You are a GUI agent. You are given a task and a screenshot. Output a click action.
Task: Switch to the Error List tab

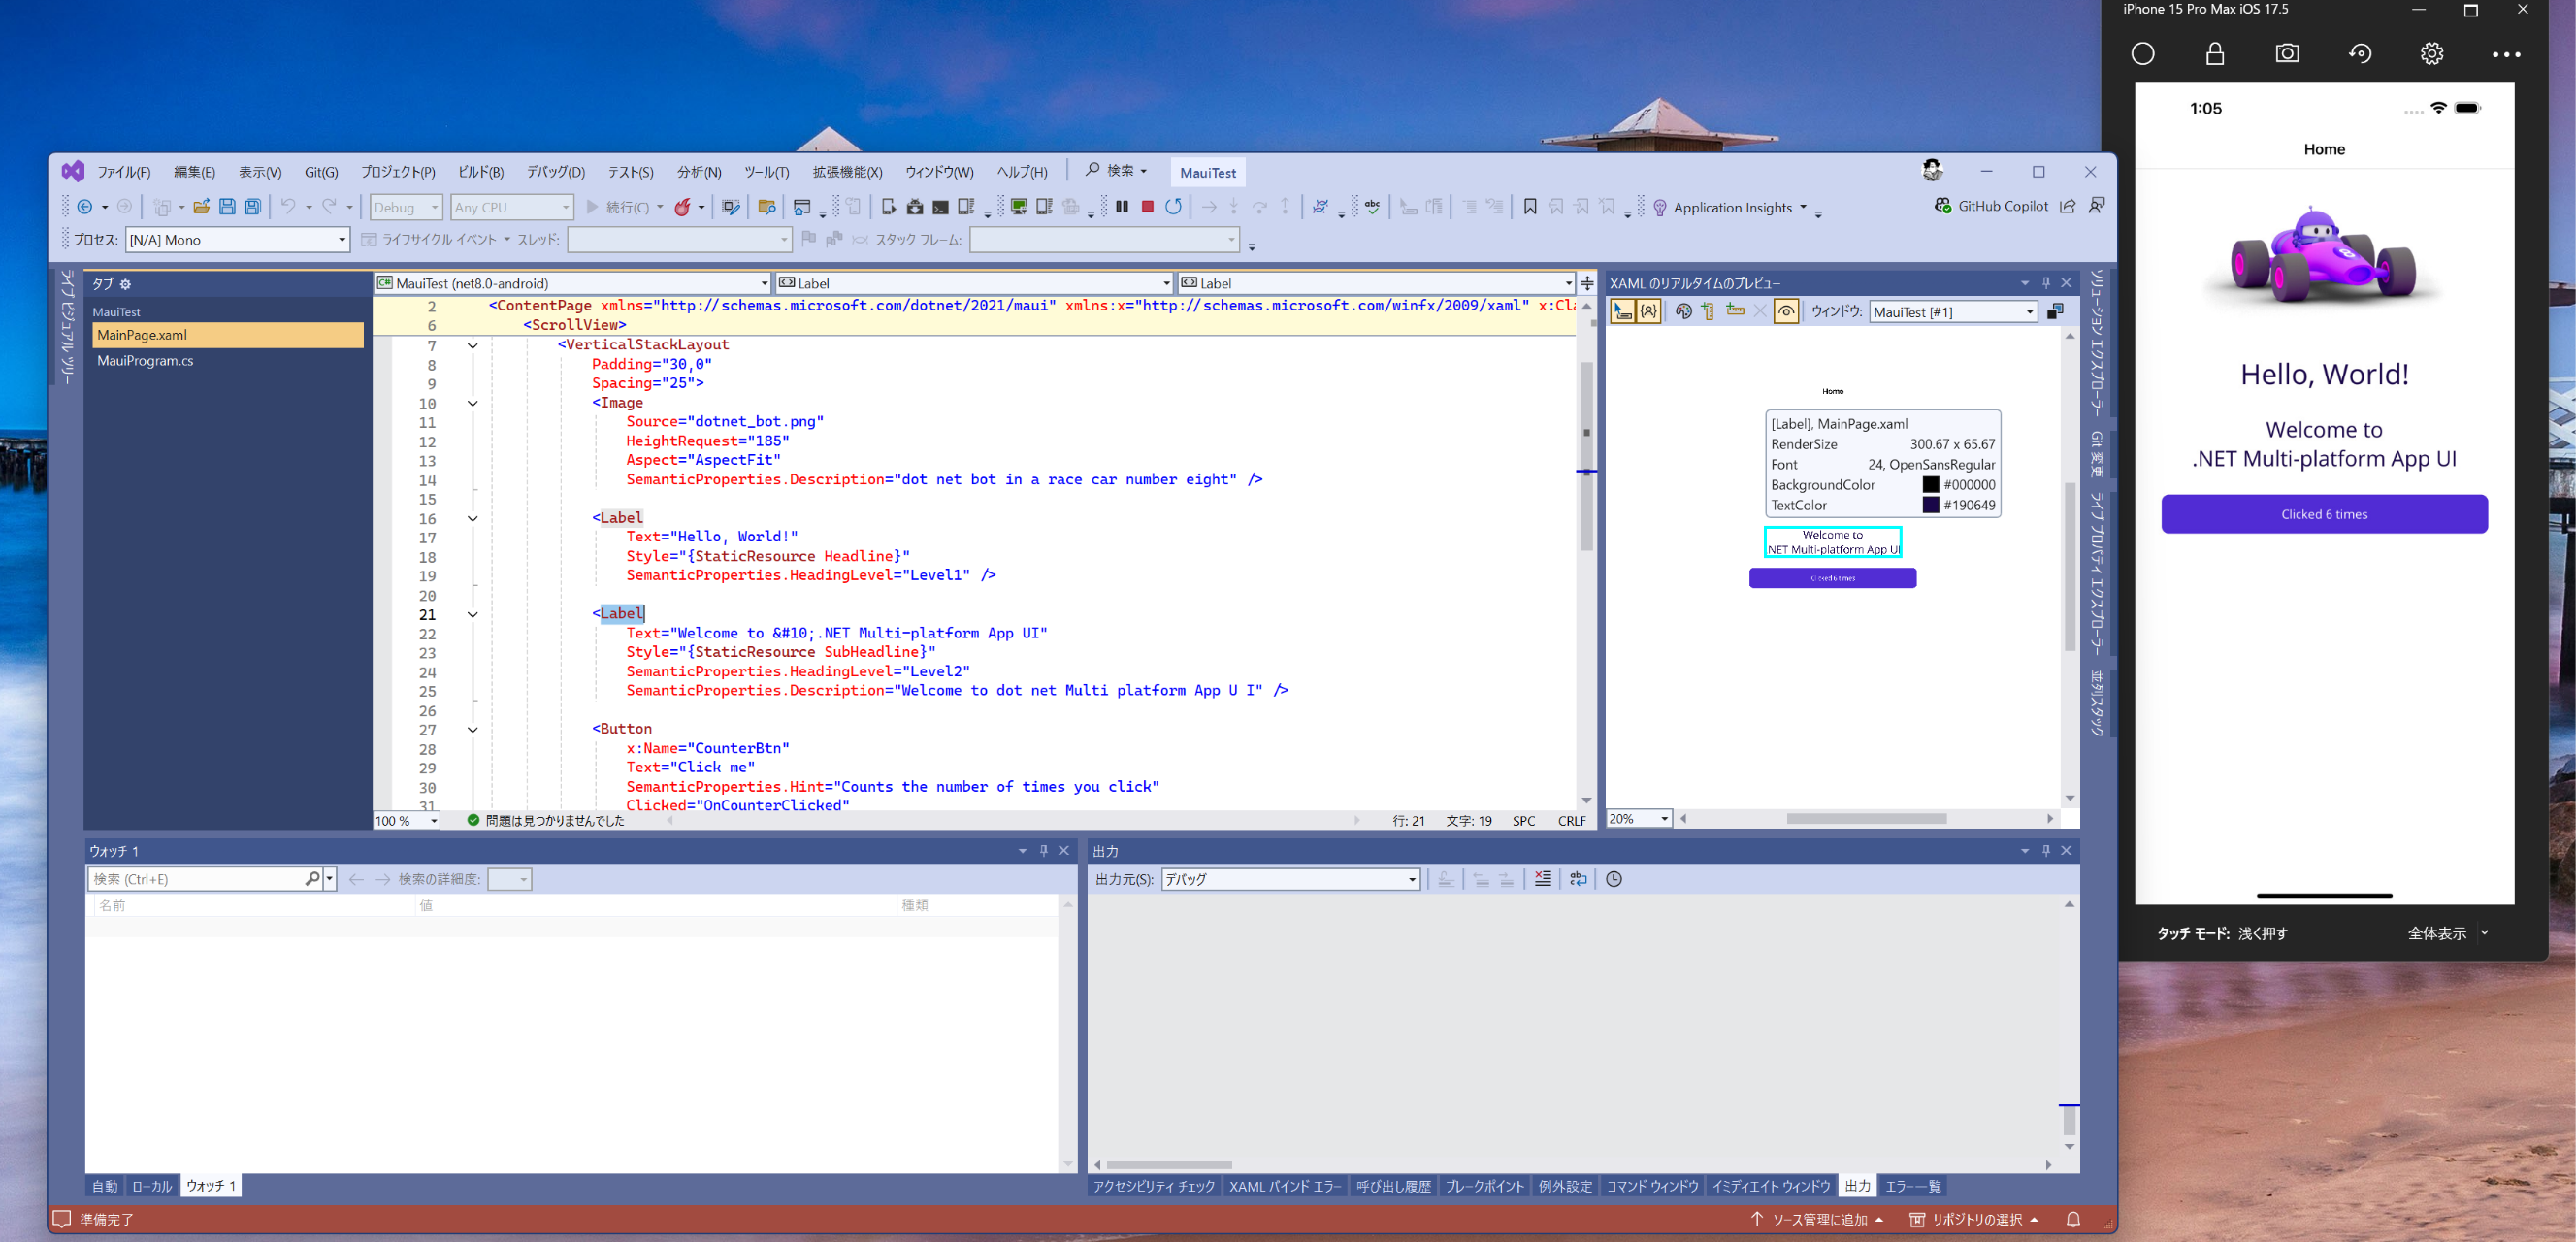(x=1911, y=1186)
